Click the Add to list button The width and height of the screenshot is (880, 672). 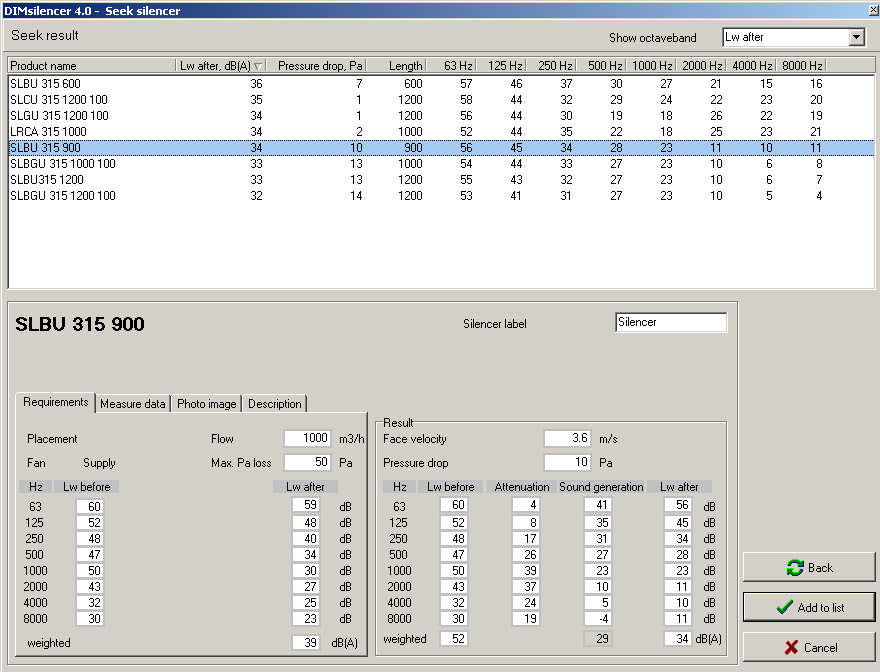809,607
